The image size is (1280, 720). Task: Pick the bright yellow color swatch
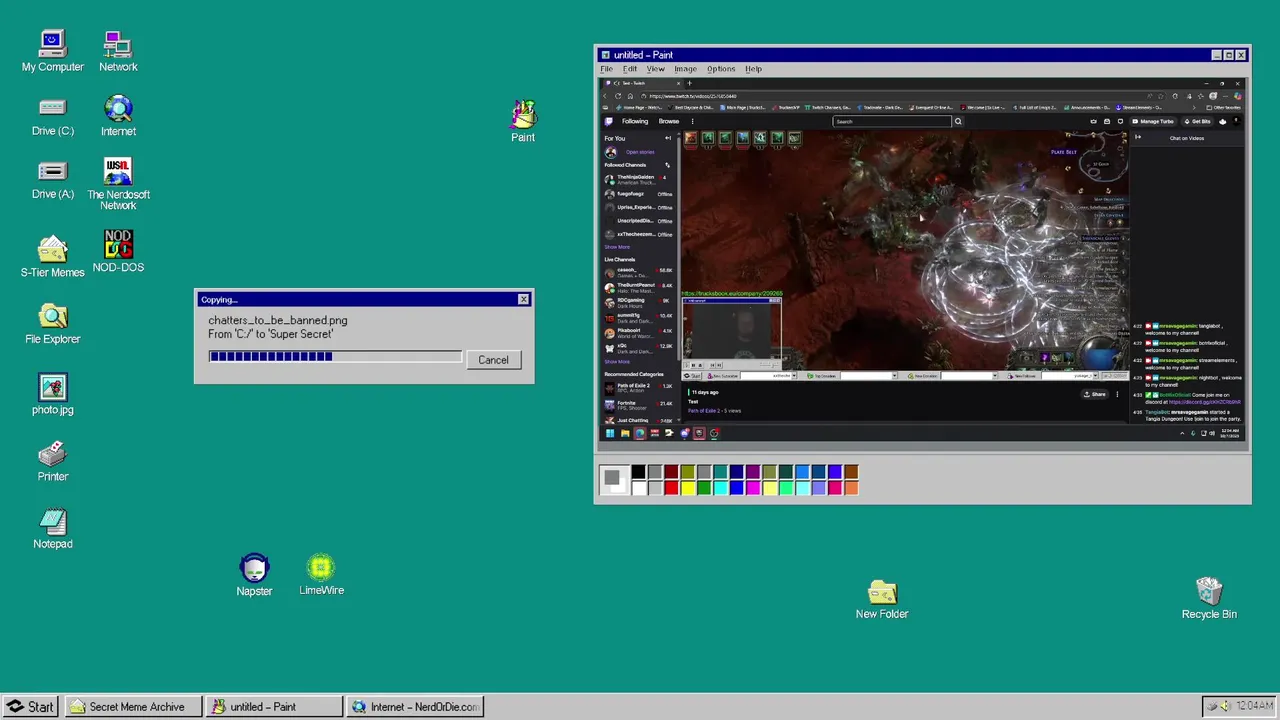point(688,488)
